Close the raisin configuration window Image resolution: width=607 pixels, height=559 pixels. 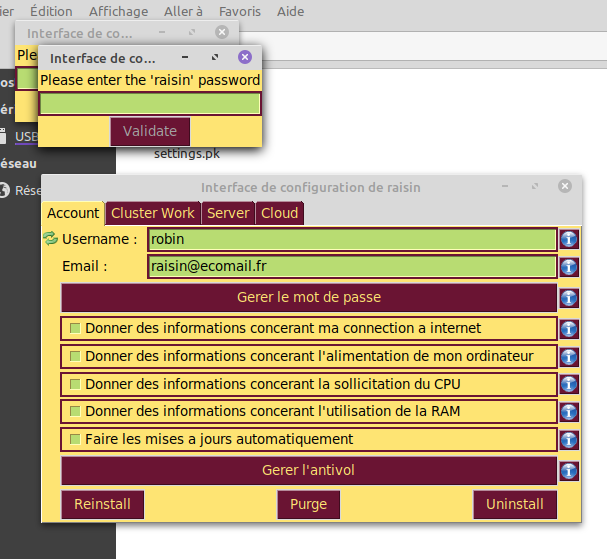(565, 186)
